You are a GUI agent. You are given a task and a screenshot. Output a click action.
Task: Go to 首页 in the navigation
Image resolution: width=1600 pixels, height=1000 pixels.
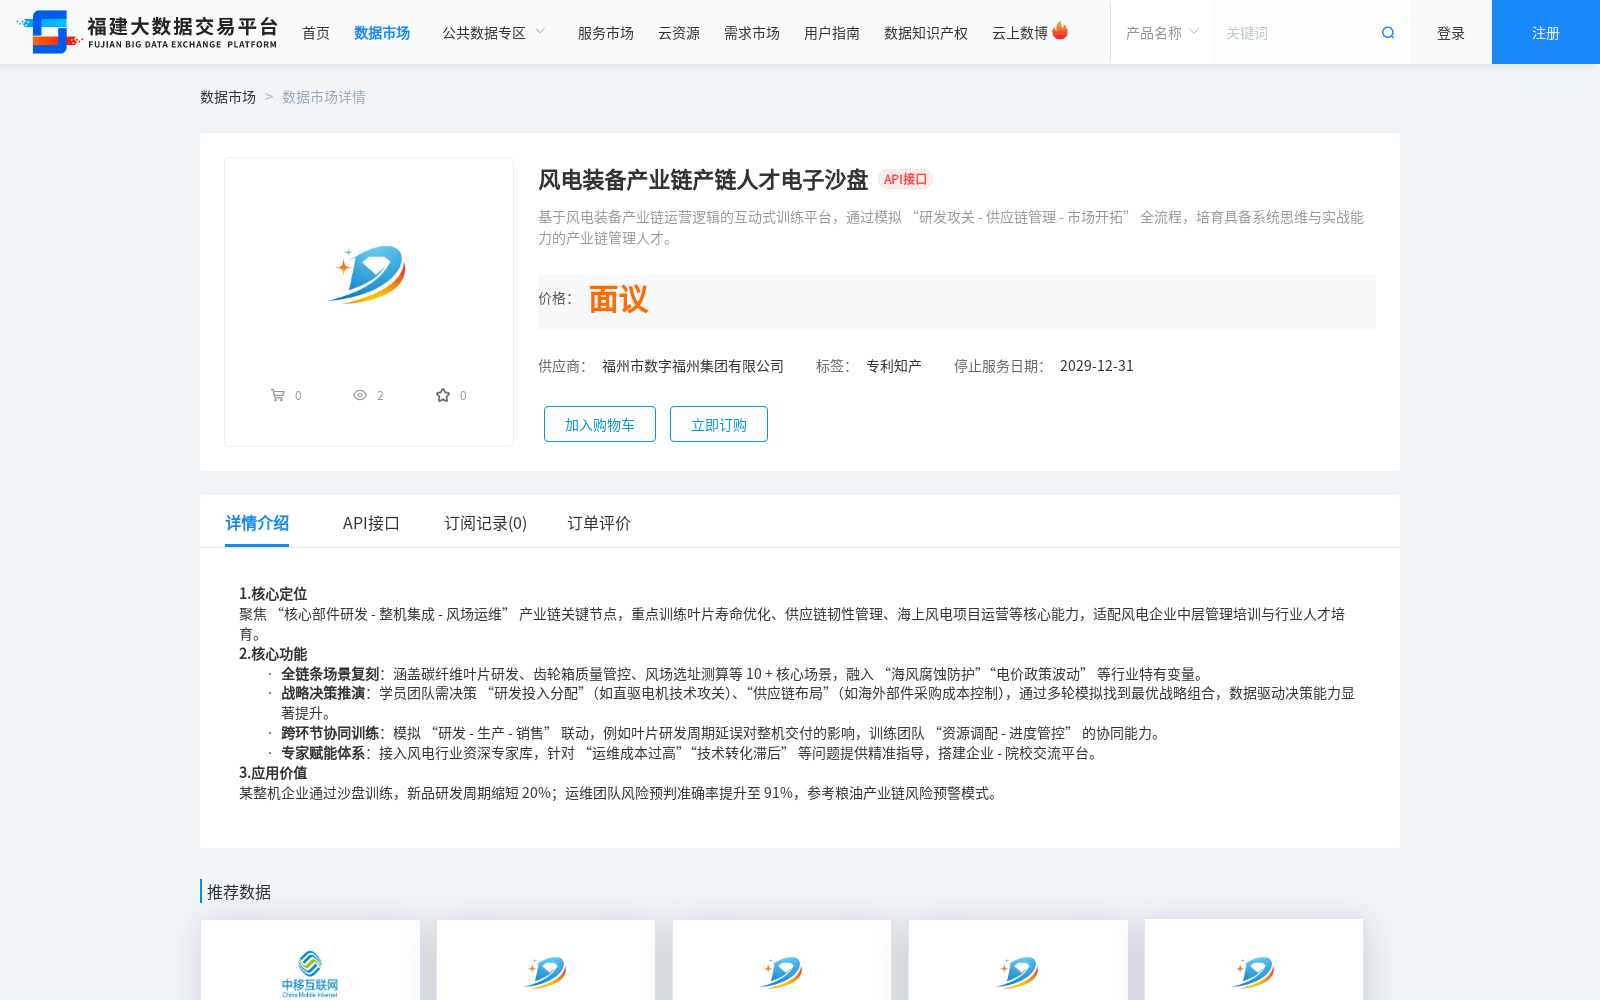[316, 33]
